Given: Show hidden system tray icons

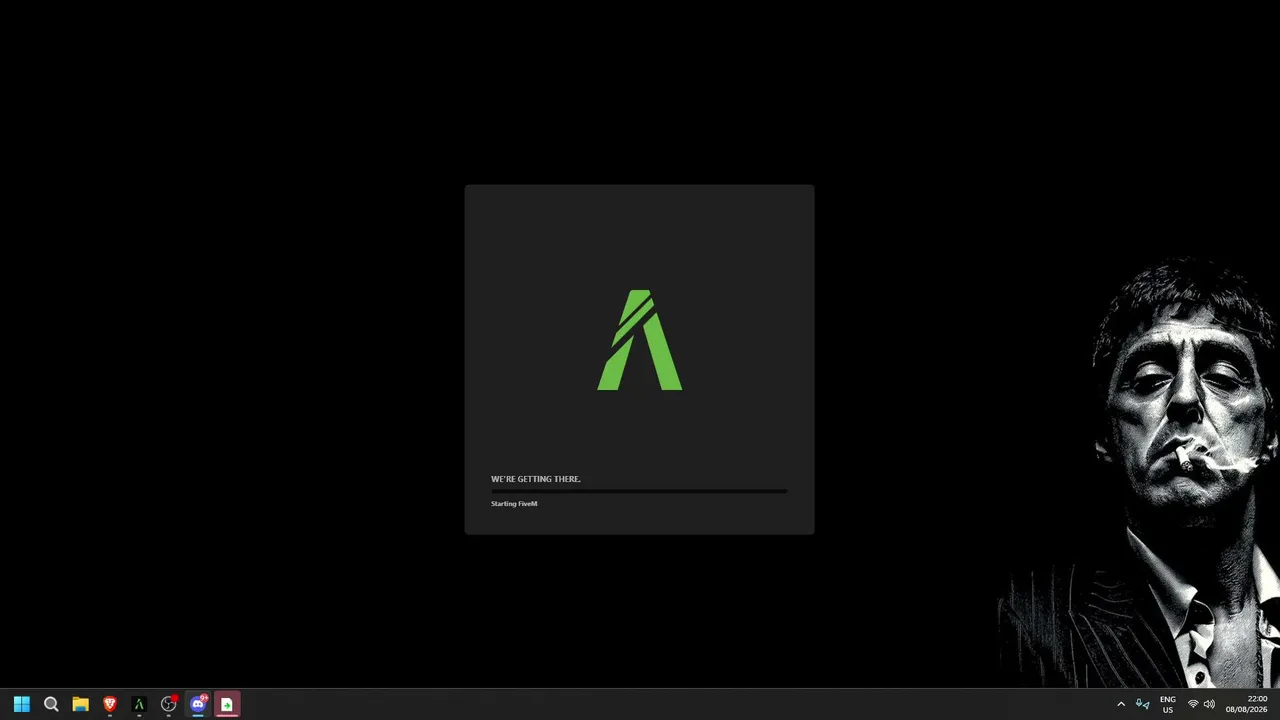Looking at the screenshot, I should 1121,704.
